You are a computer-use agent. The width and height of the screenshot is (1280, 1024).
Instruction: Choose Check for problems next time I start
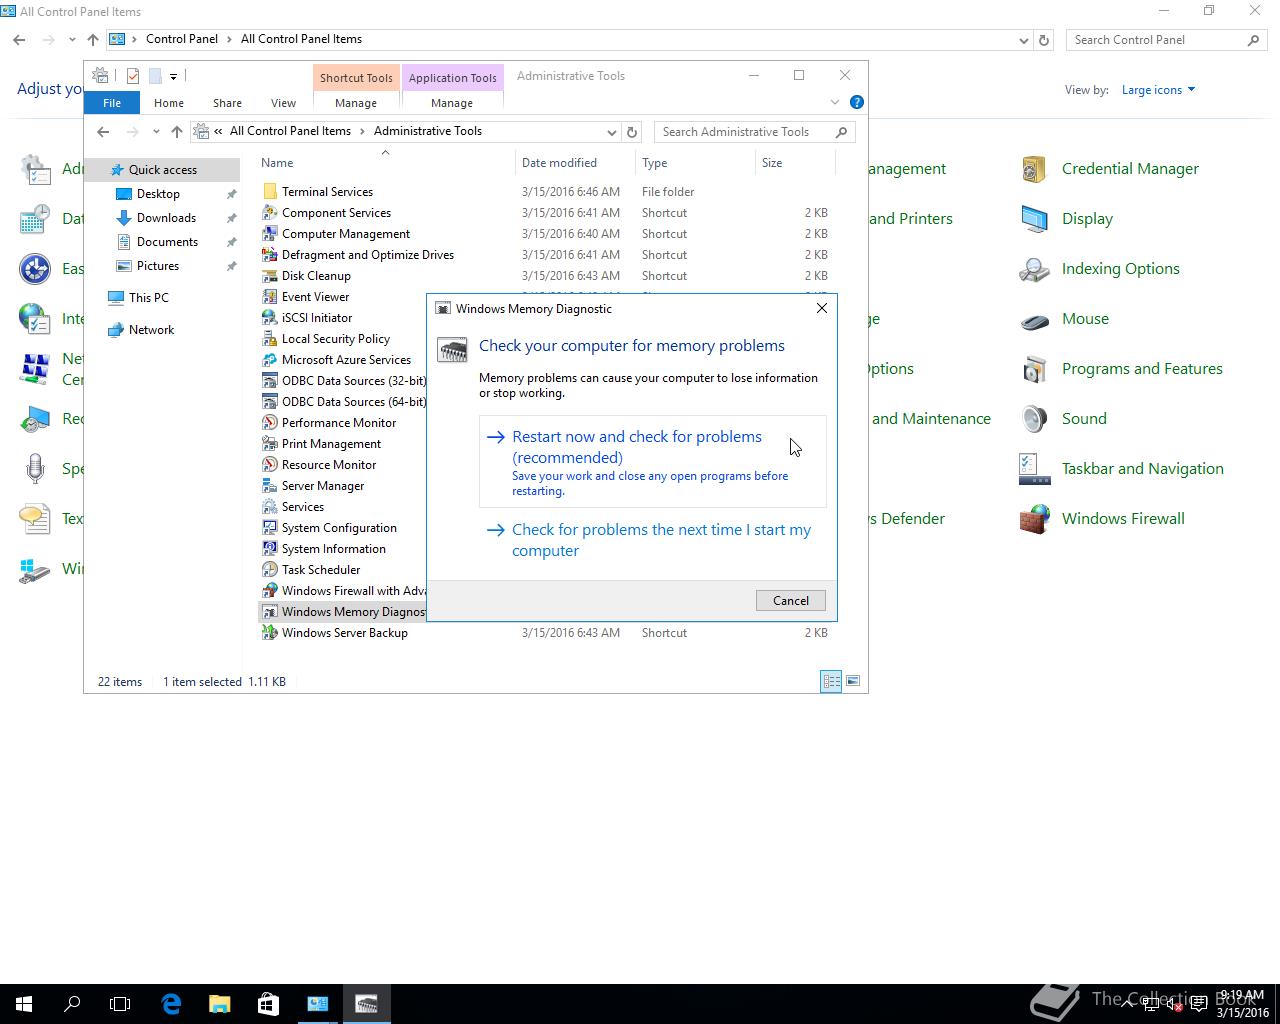653,540
